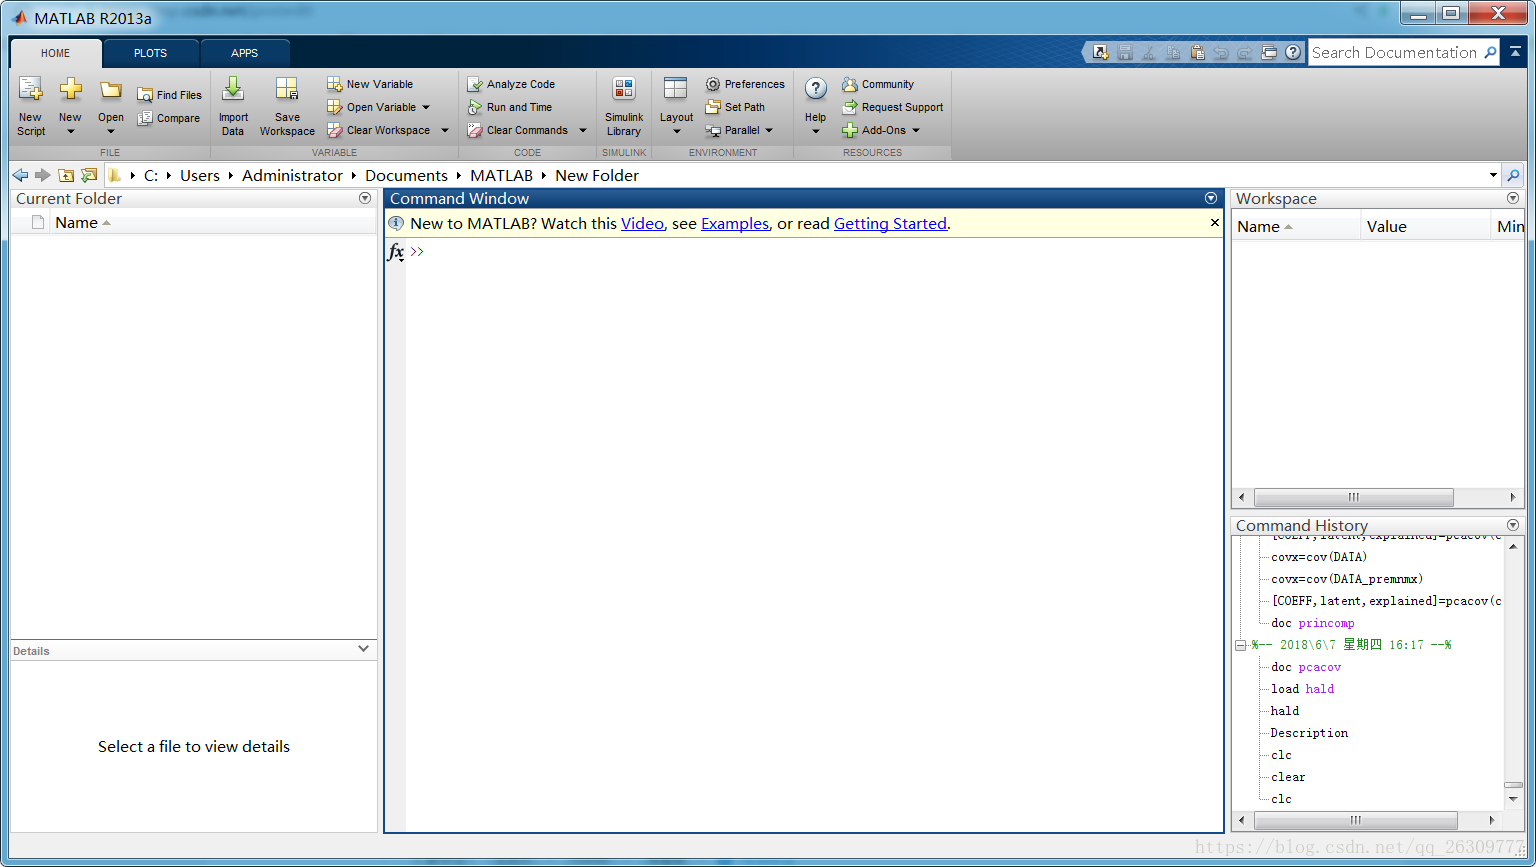The image size is (1536, 867).
Task: Open the Video link
Action: click(642, 224)
